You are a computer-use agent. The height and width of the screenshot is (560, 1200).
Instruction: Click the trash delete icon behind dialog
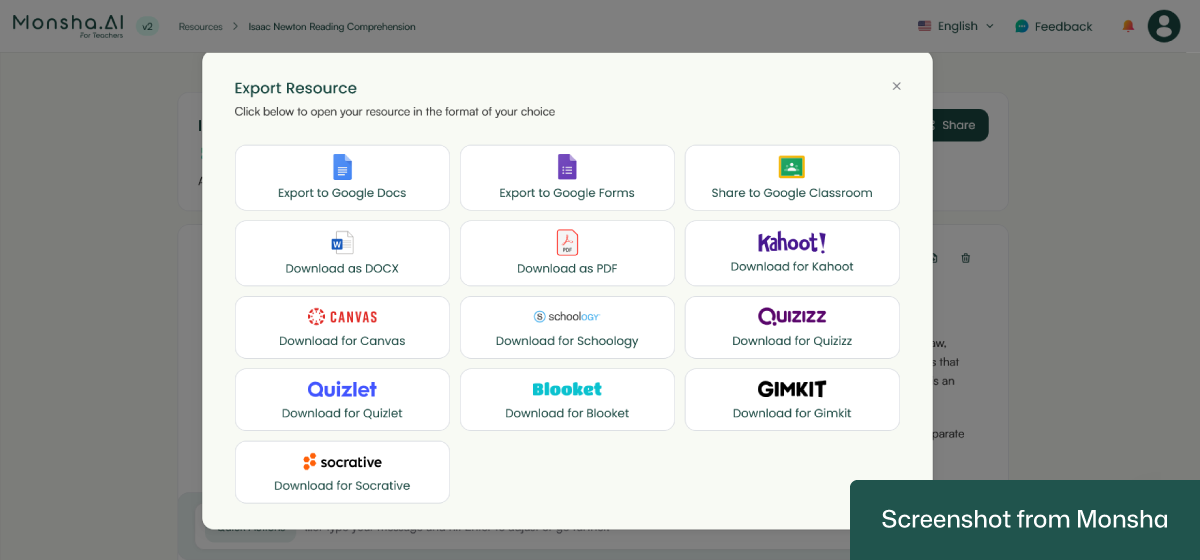pyautogui.click(x=965, y=258)
